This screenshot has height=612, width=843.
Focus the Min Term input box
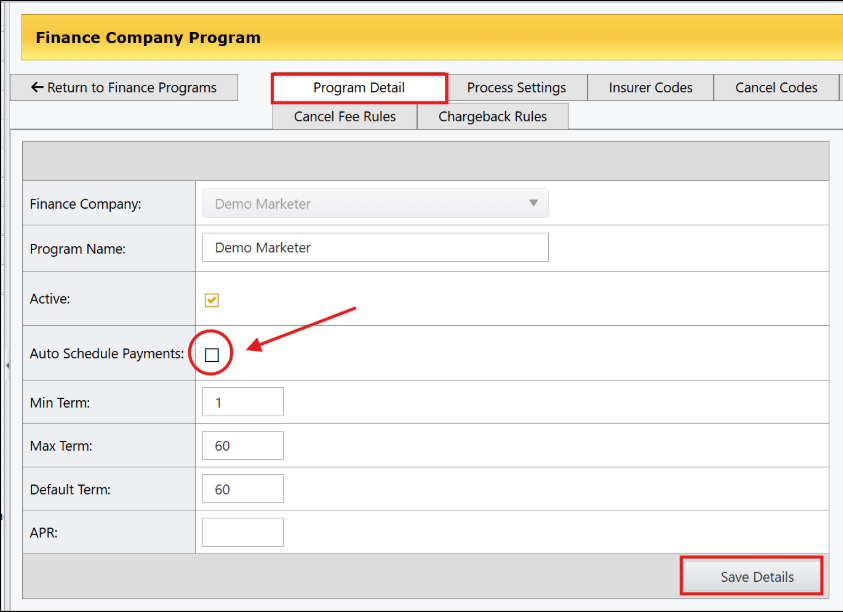[243, 402]
